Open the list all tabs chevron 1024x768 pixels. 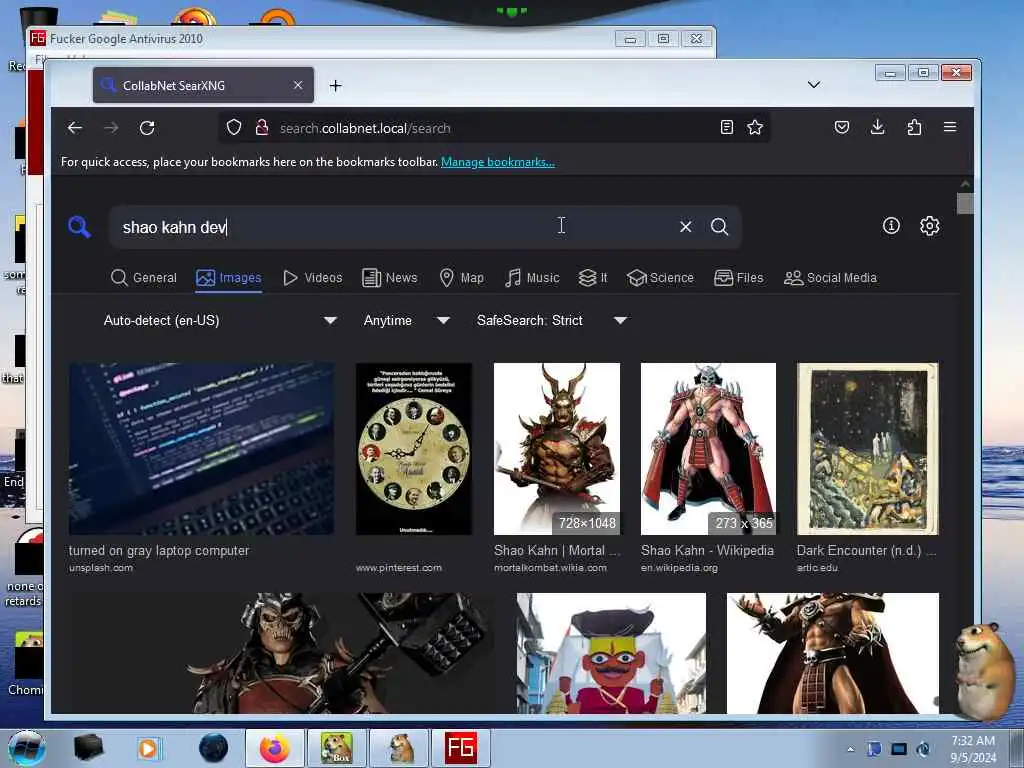814,85
